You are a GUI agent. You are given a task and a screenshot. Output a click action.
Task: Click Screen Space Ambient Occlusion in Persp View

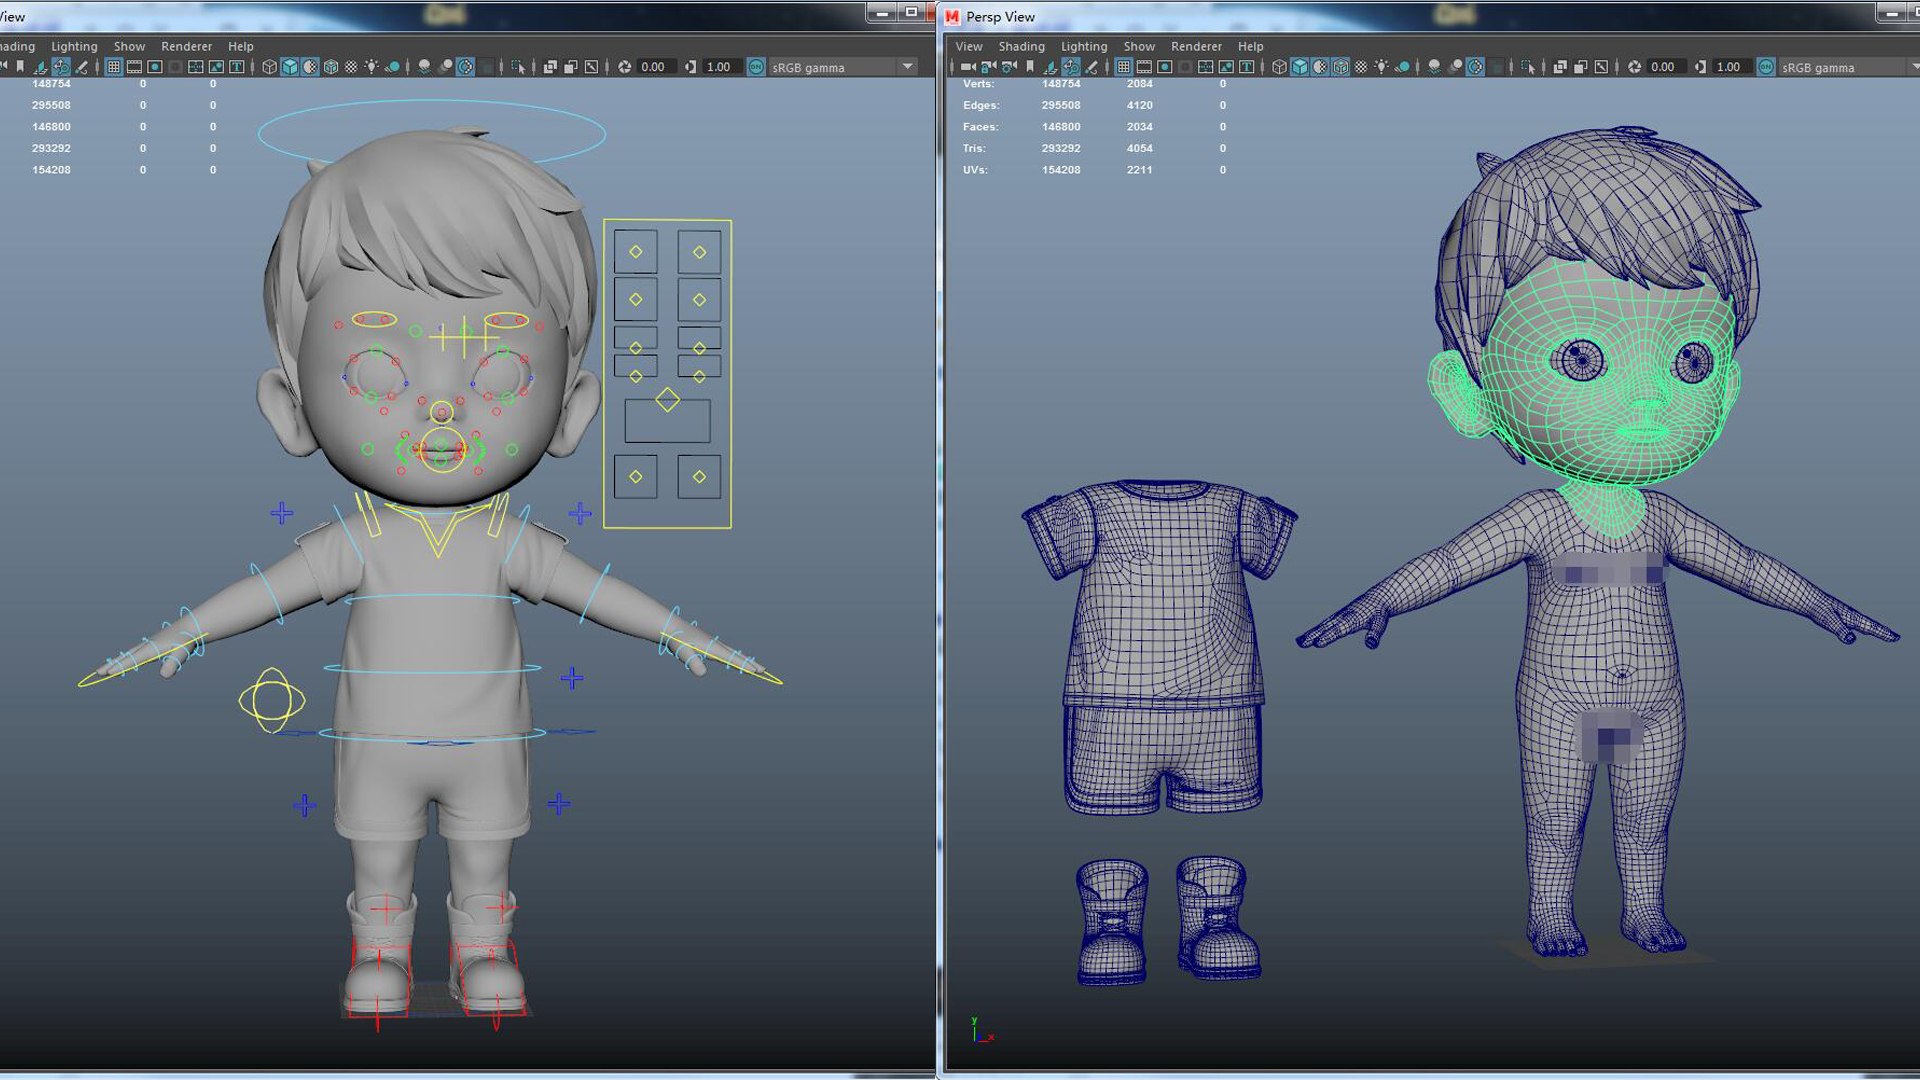pyautogui.click(x=1433, y=67)
